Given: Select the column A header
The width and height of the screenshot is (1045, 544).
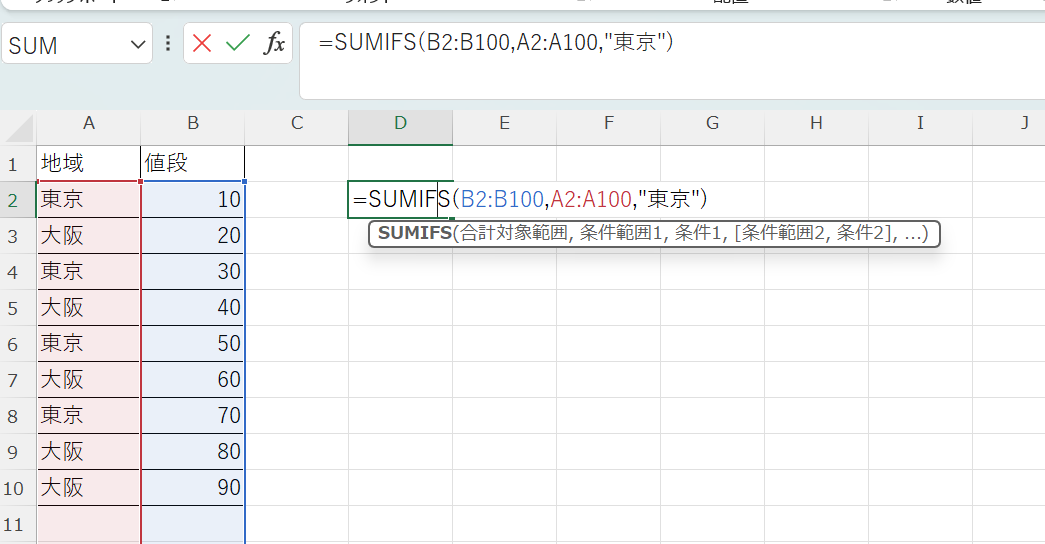Looking at the screenshot, I should coord(89,123).
